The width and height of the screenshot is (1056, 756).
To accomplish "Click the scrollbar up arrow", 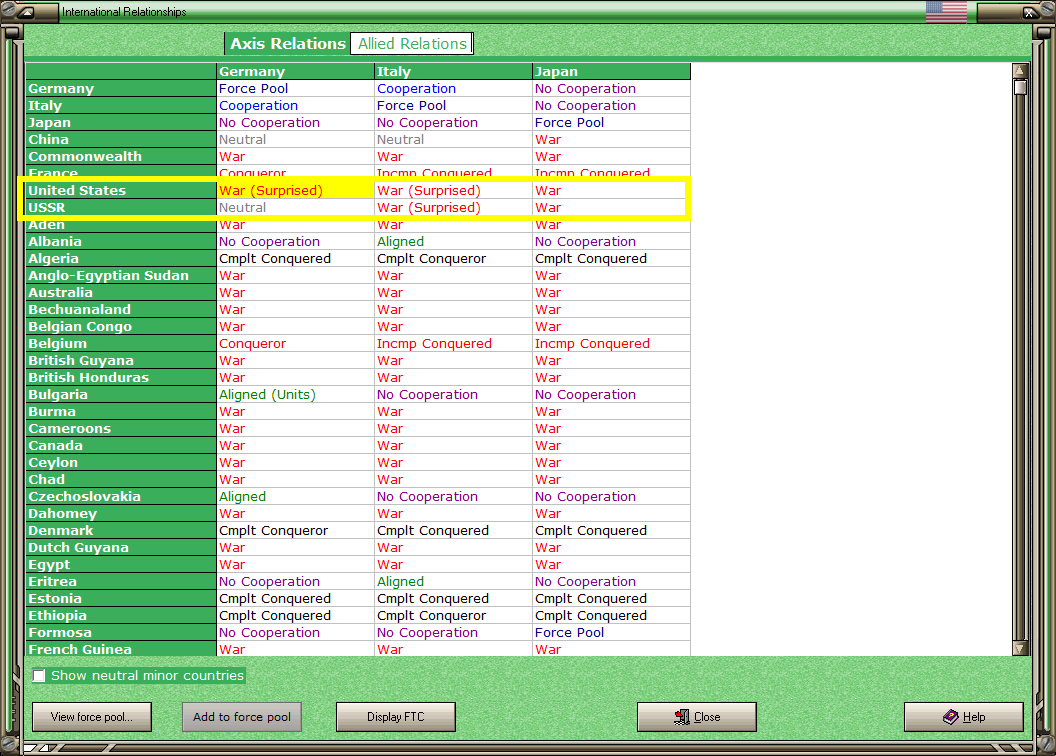I will tap(1020, 71).
